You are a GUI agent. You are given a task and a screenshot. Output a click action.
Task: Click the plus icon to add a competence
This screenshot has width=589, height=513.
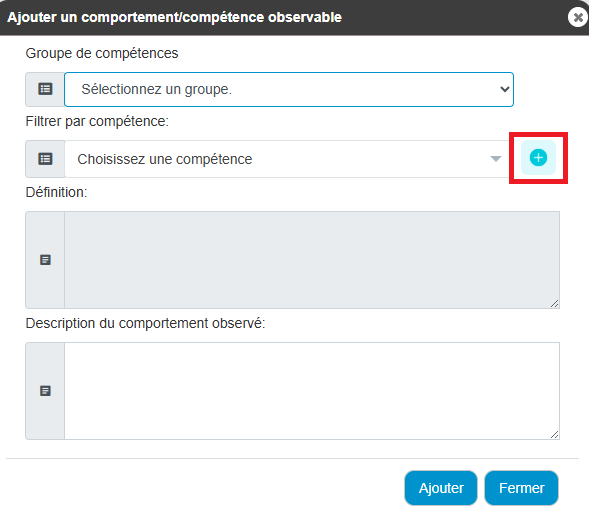538,158
